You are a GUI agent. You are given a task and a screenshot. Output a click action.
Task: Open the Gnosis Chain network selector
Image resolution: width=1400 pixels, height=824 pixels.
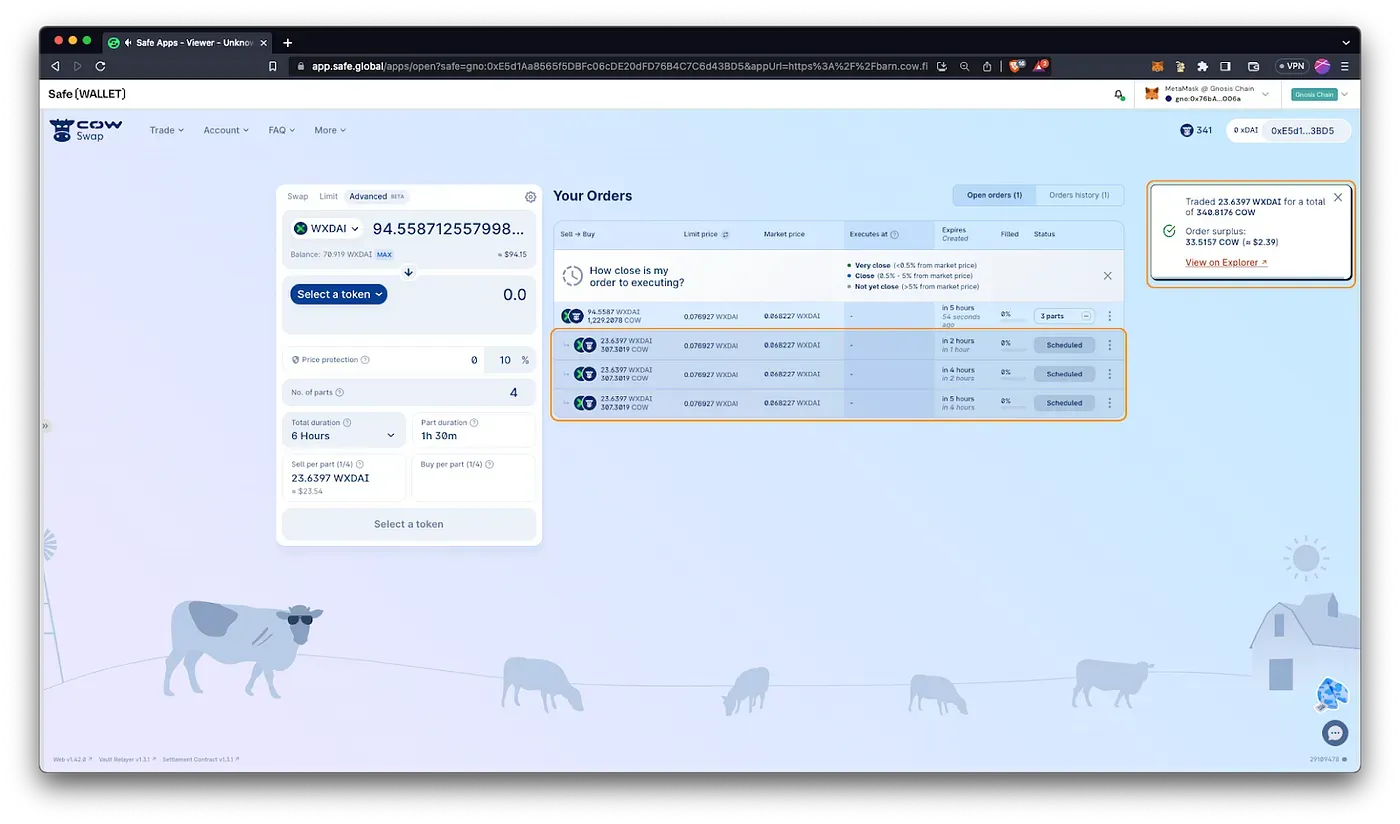pos(1320,94)
